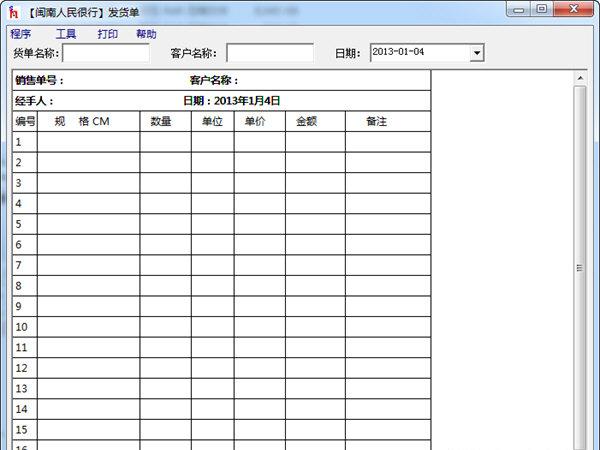600x450 pixels.
Task: Expand the 日期 date picker dropdown arrow
Action: pos(476,53)
